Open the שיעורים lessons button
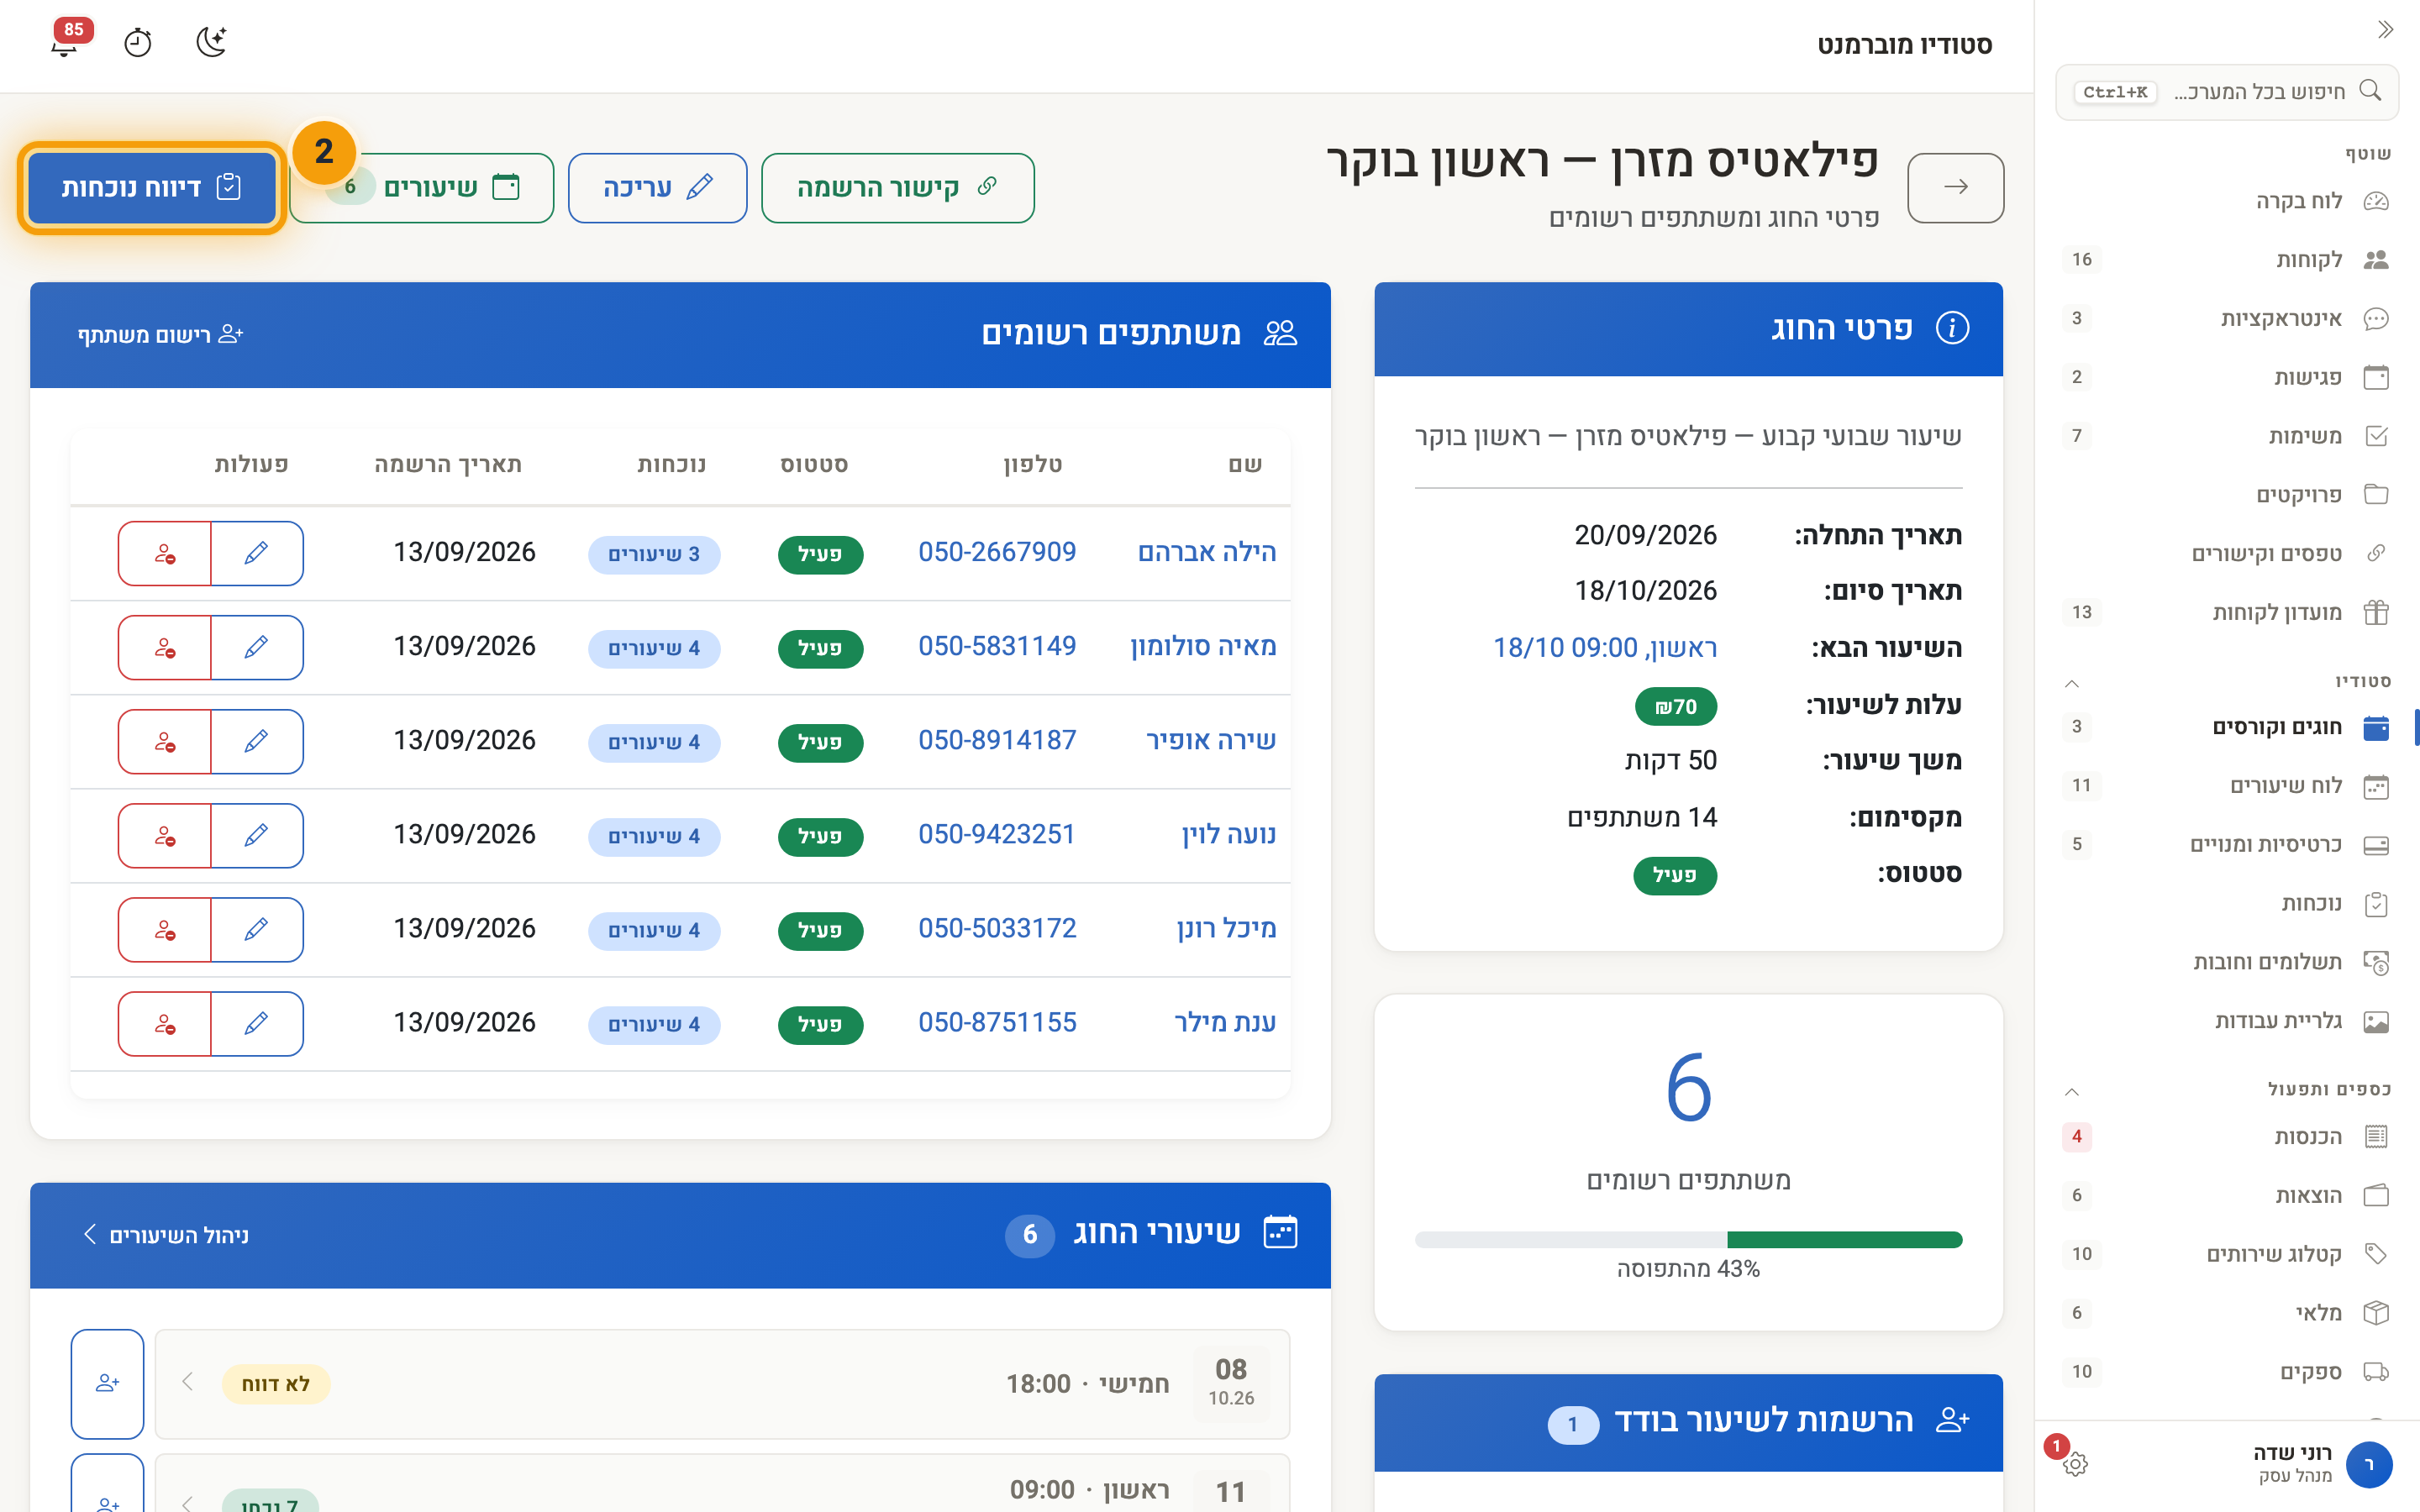 tap(423, 187)
